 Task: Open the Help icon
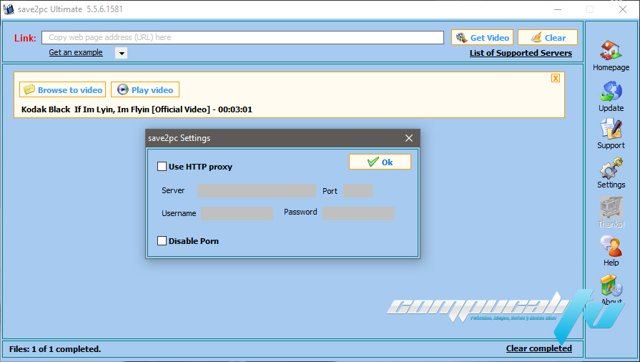point(611,246)
